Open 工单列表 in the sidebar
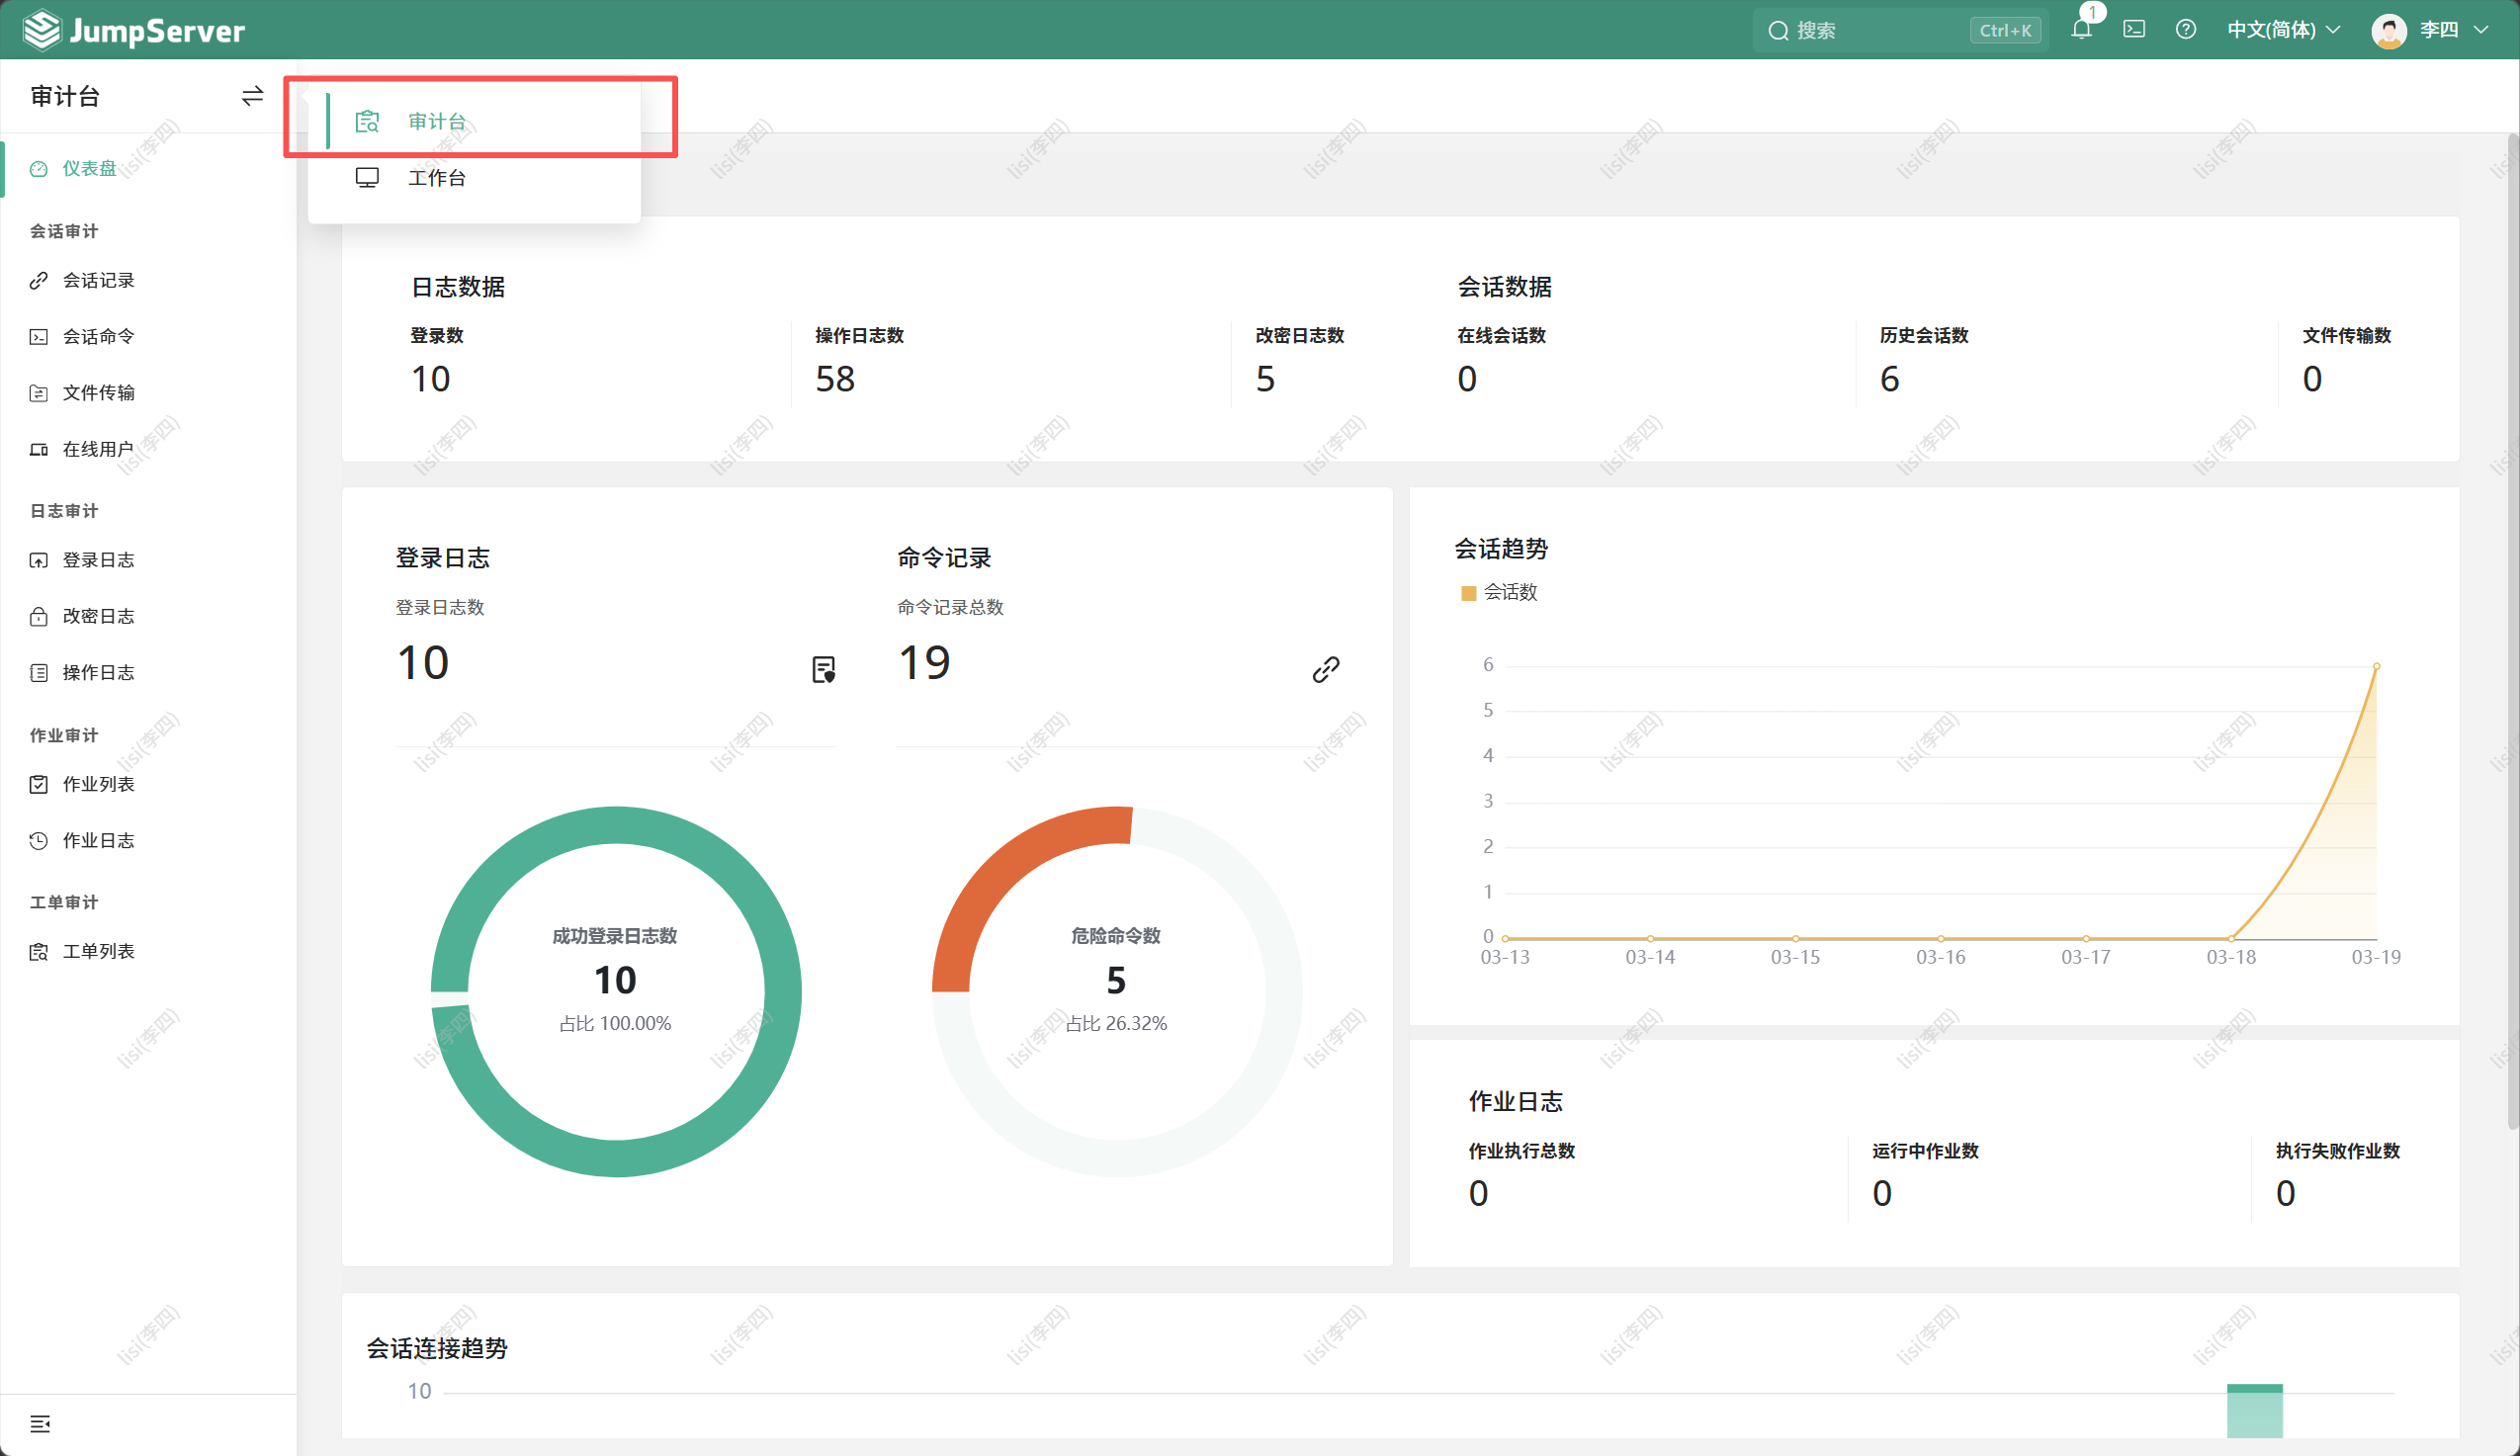The image size is (2520, 1456). coord(98,951)
